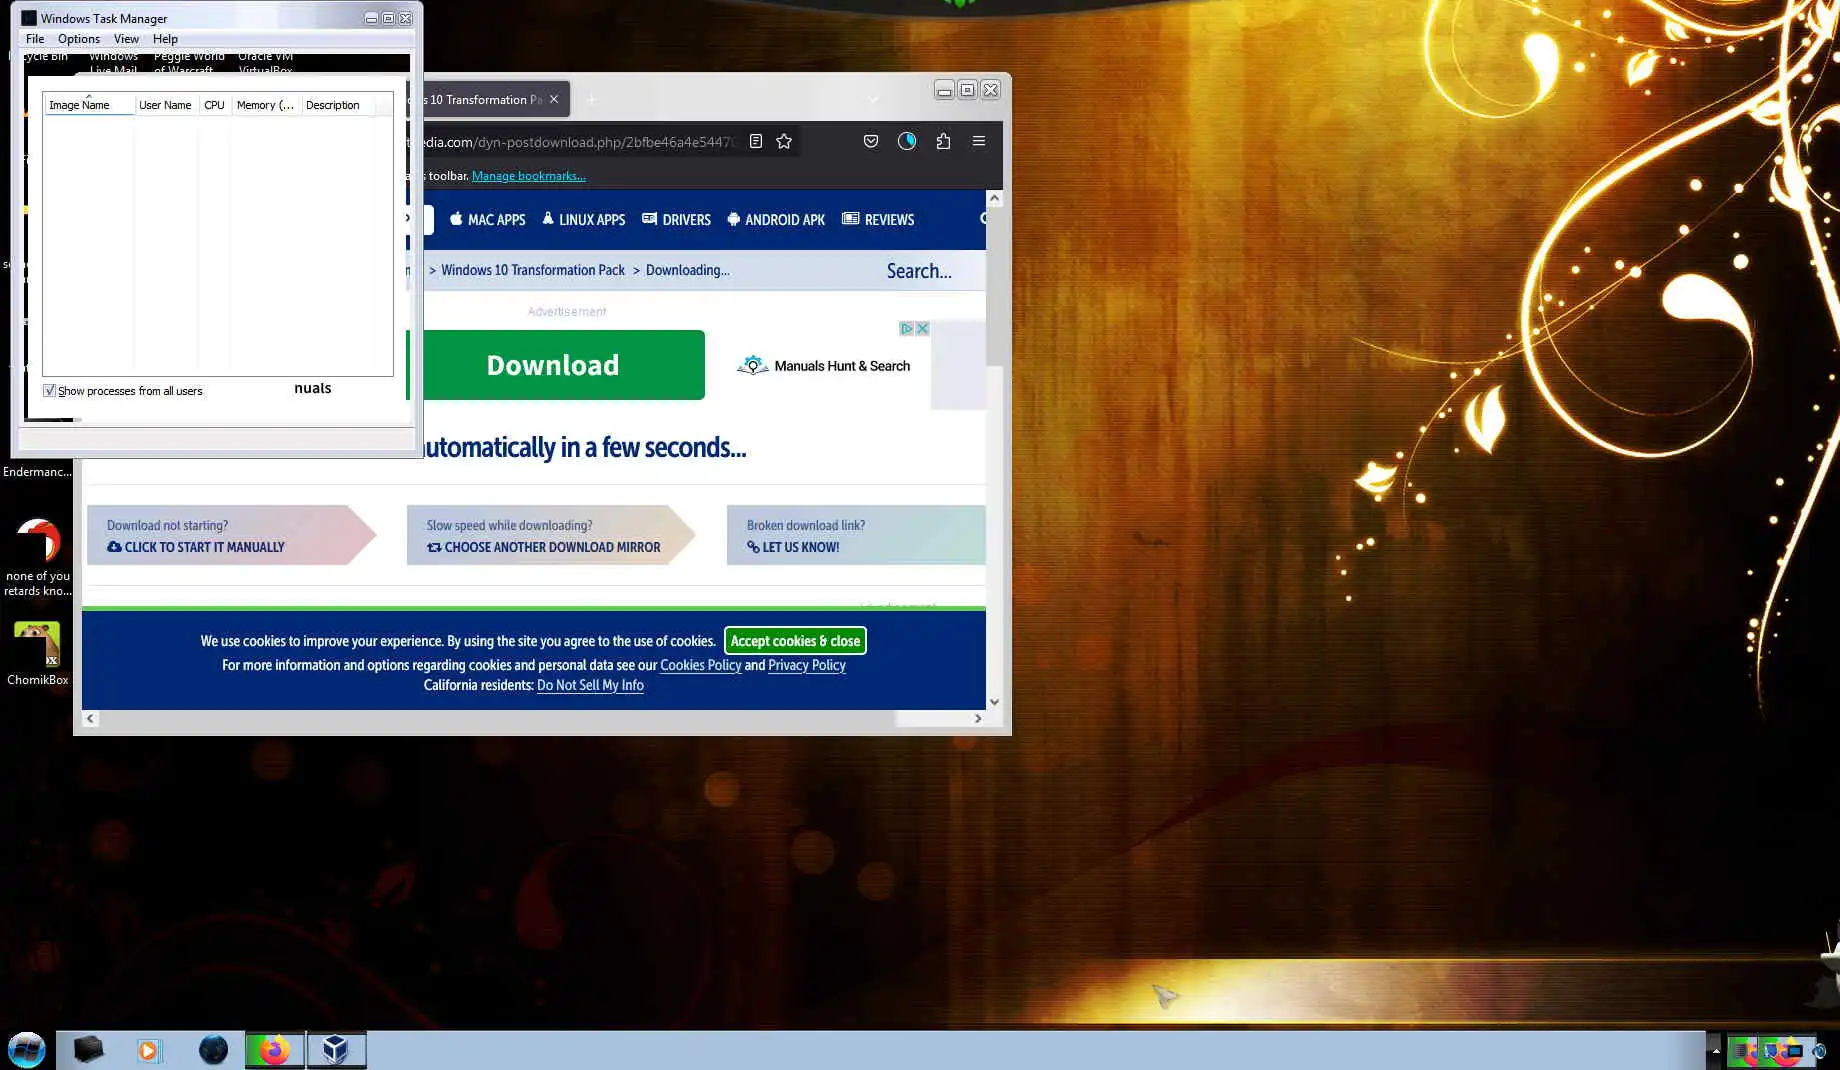Click the Save to Pocket icon
Viewport: 1840px width, 1070px height.
click(871, 142)
